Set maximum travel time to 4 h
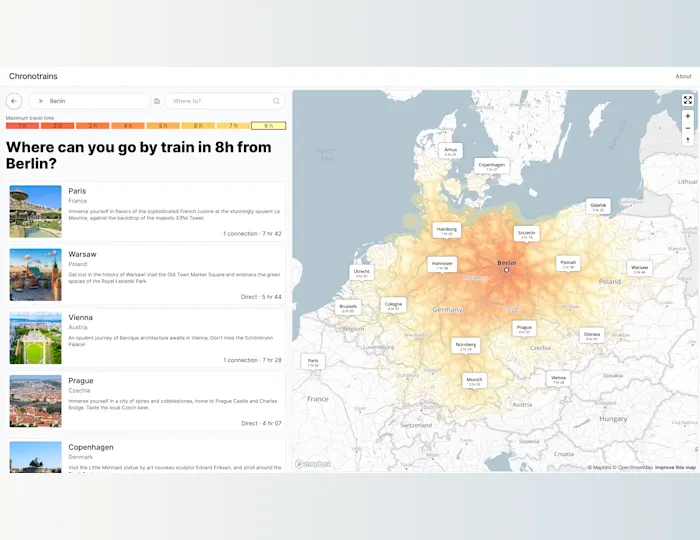Viewport: 700px width, 540px height. click(x=128, y=126)
